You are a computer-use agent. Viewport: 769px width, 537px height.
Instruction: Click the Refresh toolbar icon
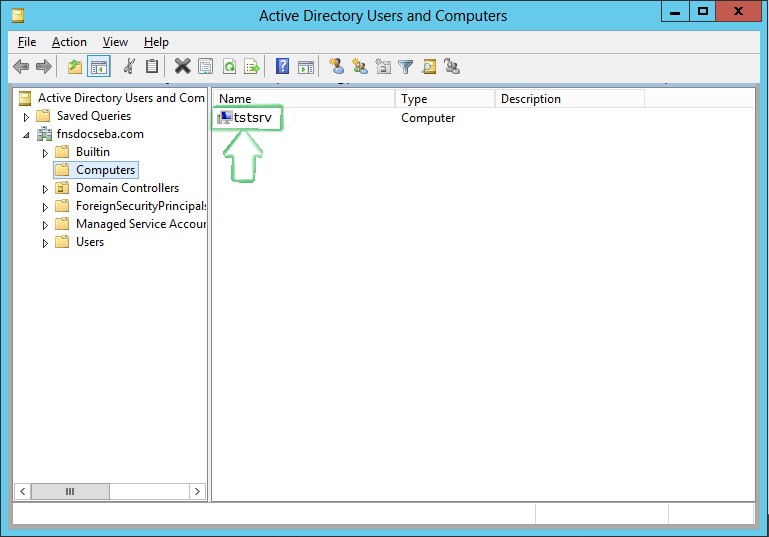[229, 67]
